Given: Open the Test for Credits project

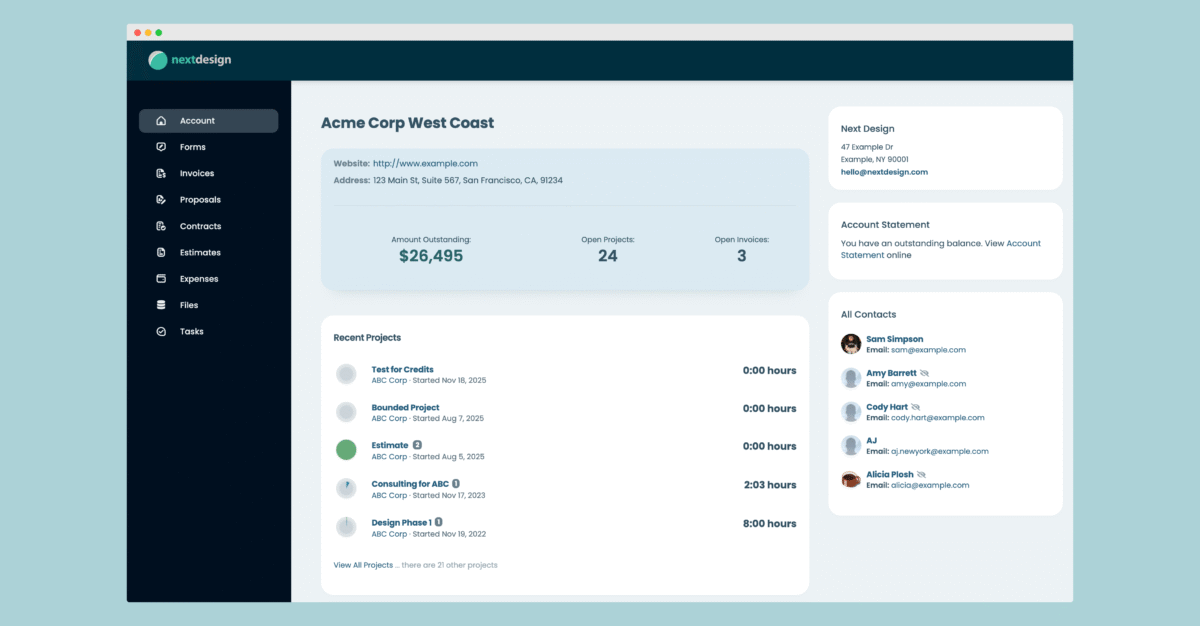Looking at the screenshot, I should tap(403, 369).
